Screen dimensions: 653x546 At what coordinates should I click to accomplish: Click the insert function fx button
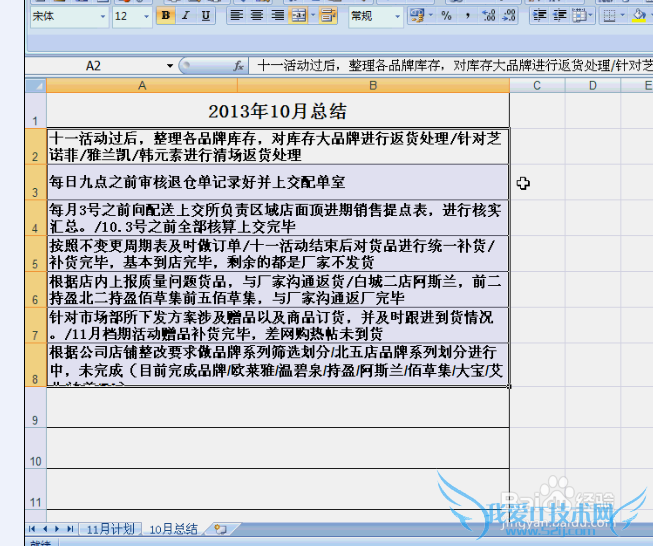[x=238, y=66]
